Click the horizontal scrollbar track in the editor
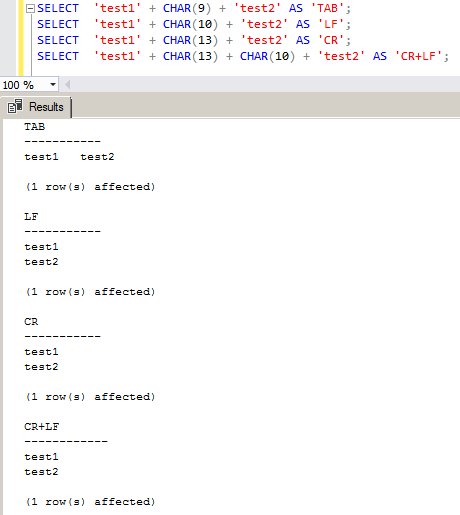 265,85
